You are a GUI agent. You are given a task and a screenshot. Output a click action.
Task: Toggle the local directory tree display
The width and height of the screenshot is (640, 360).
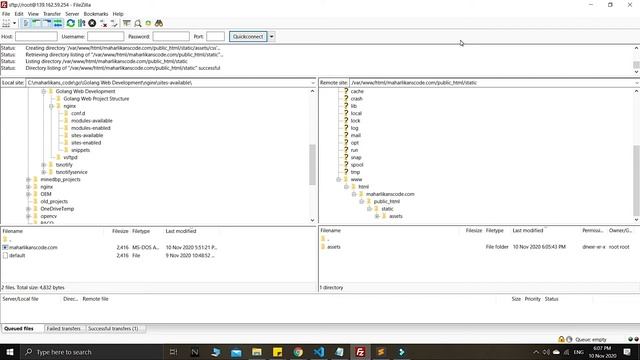(x=36, y=23)
